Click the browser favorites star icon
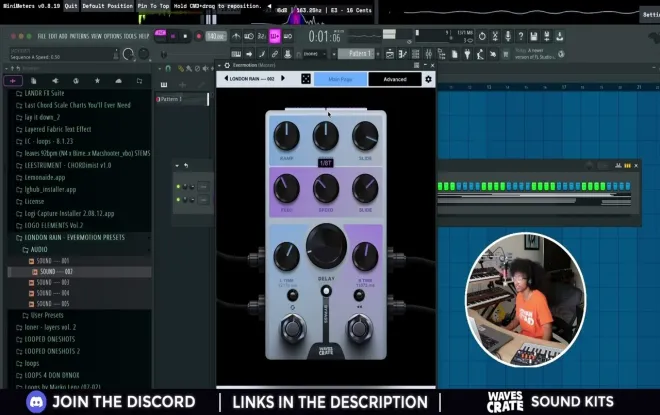Image resolution: width=660 pixels, height=415 pixels. tap(97, 81)
